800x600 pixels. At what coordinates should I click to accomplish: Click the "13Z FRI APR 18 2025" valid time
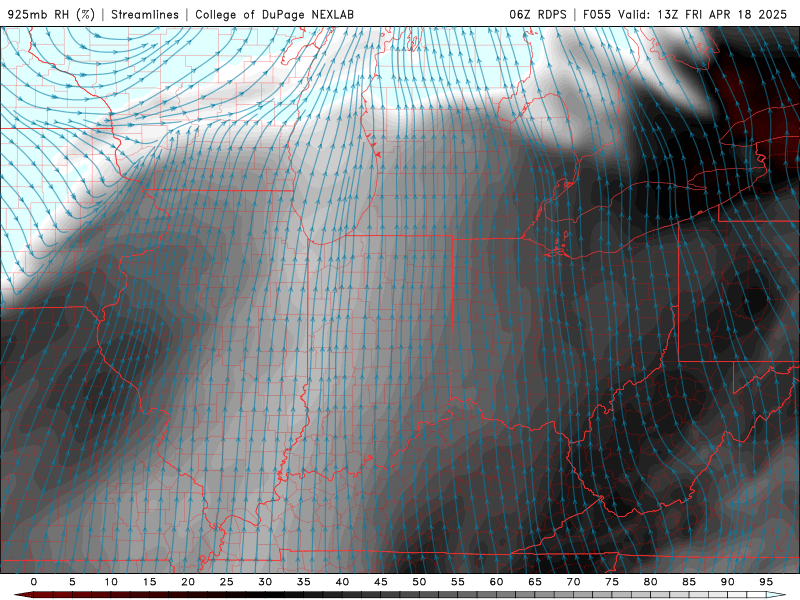coord(722,14)
